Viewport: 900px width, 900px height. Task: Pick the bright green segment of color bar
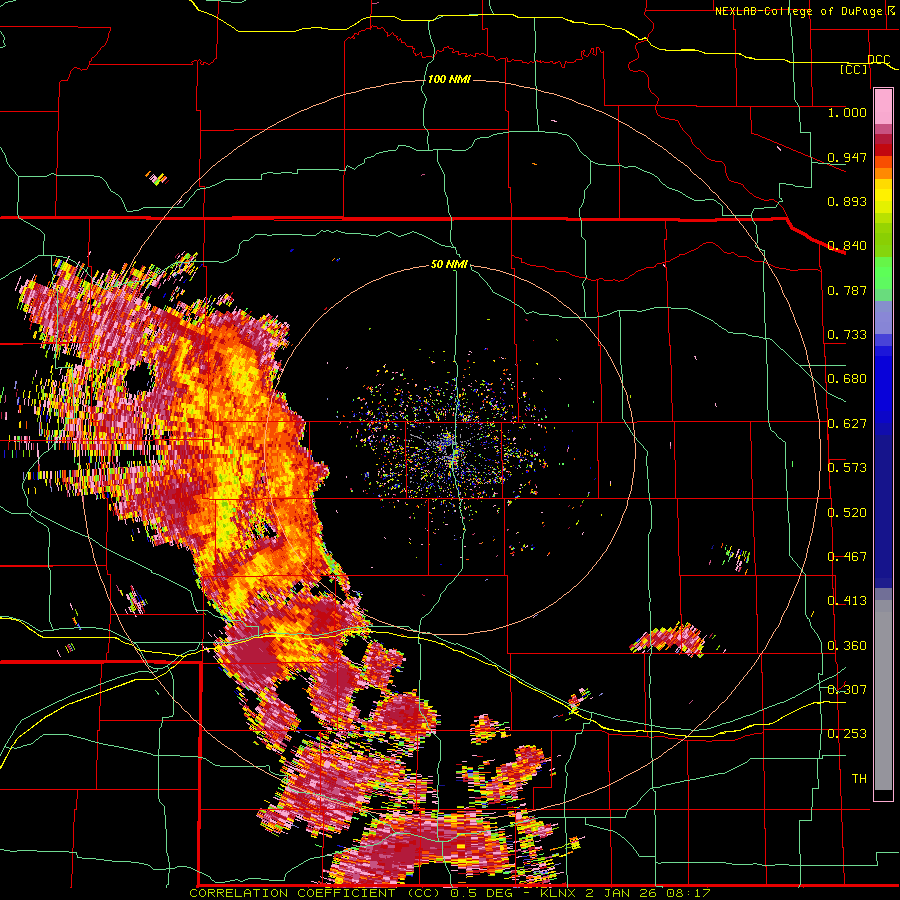click(883, 273)
